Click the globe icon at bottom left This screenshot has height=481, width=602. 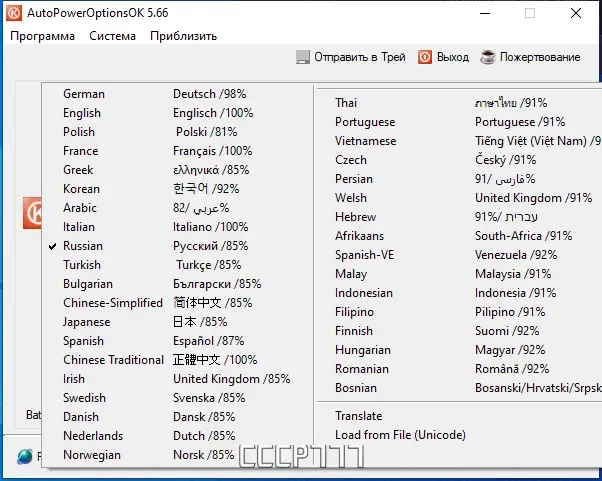[x=25, y=456]
